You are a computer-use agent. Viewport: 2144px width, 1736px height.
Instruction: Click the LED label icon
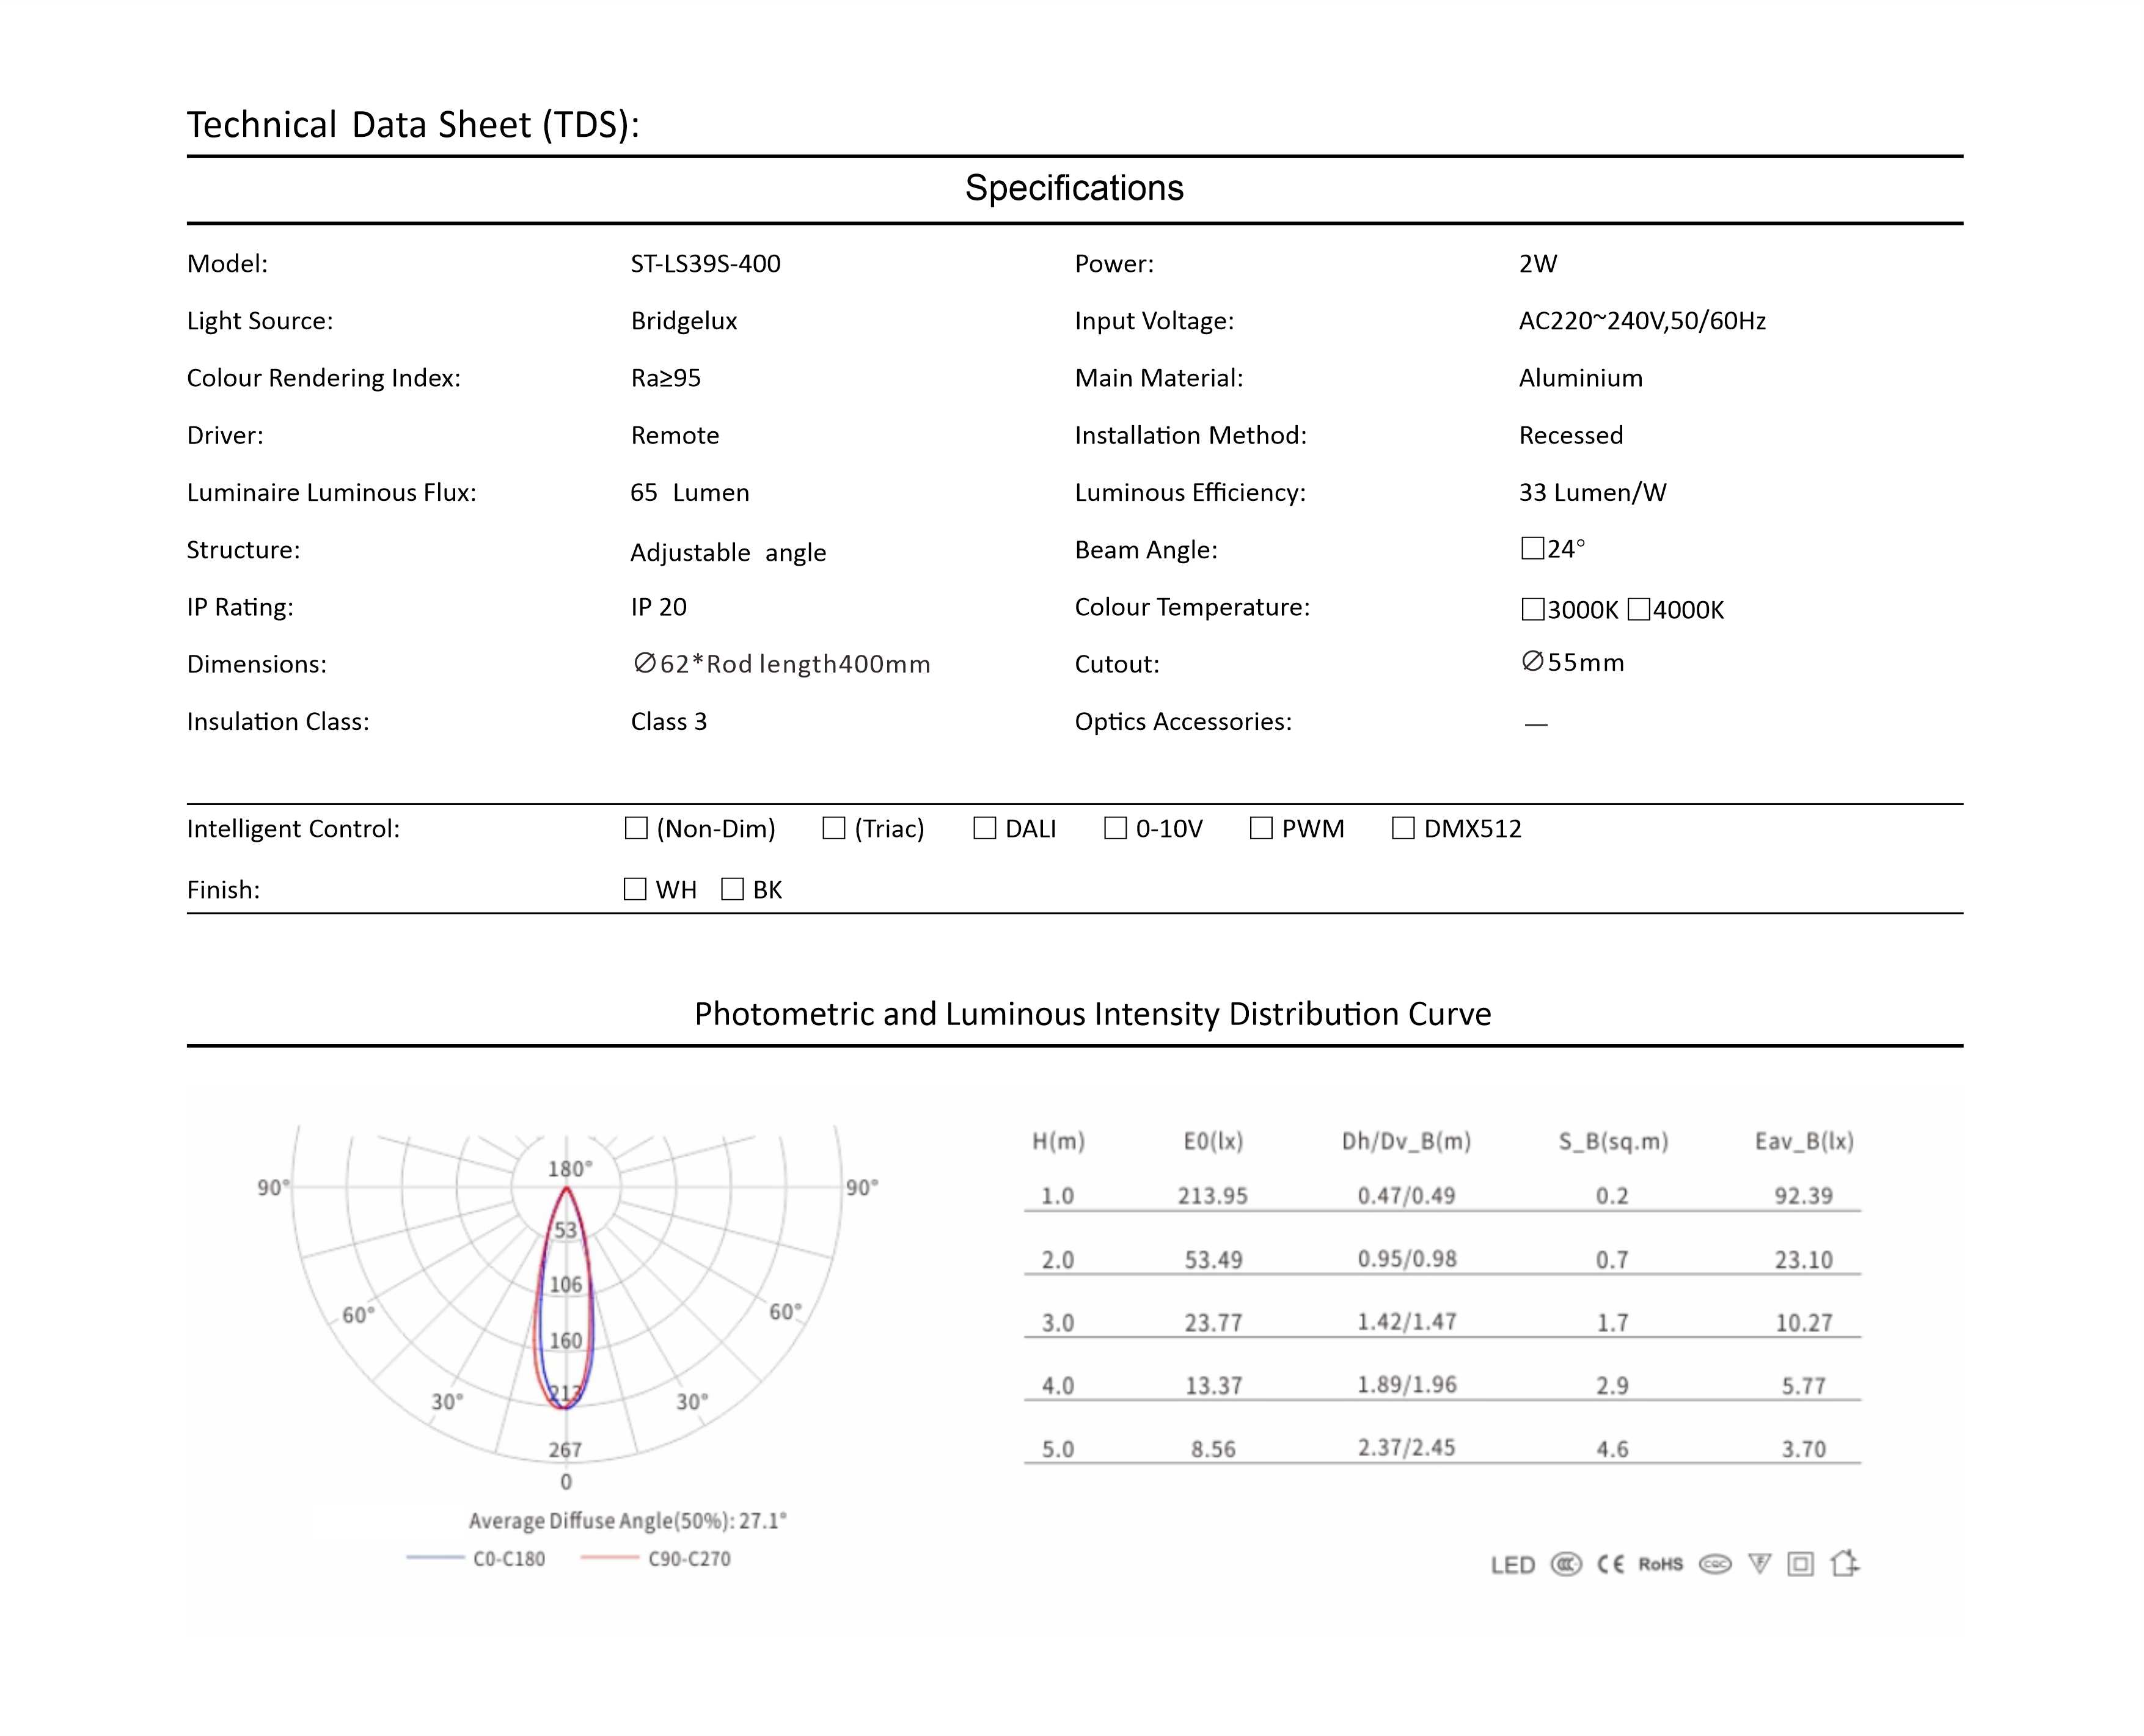pyautogui.click(x=1512, y=1565)
